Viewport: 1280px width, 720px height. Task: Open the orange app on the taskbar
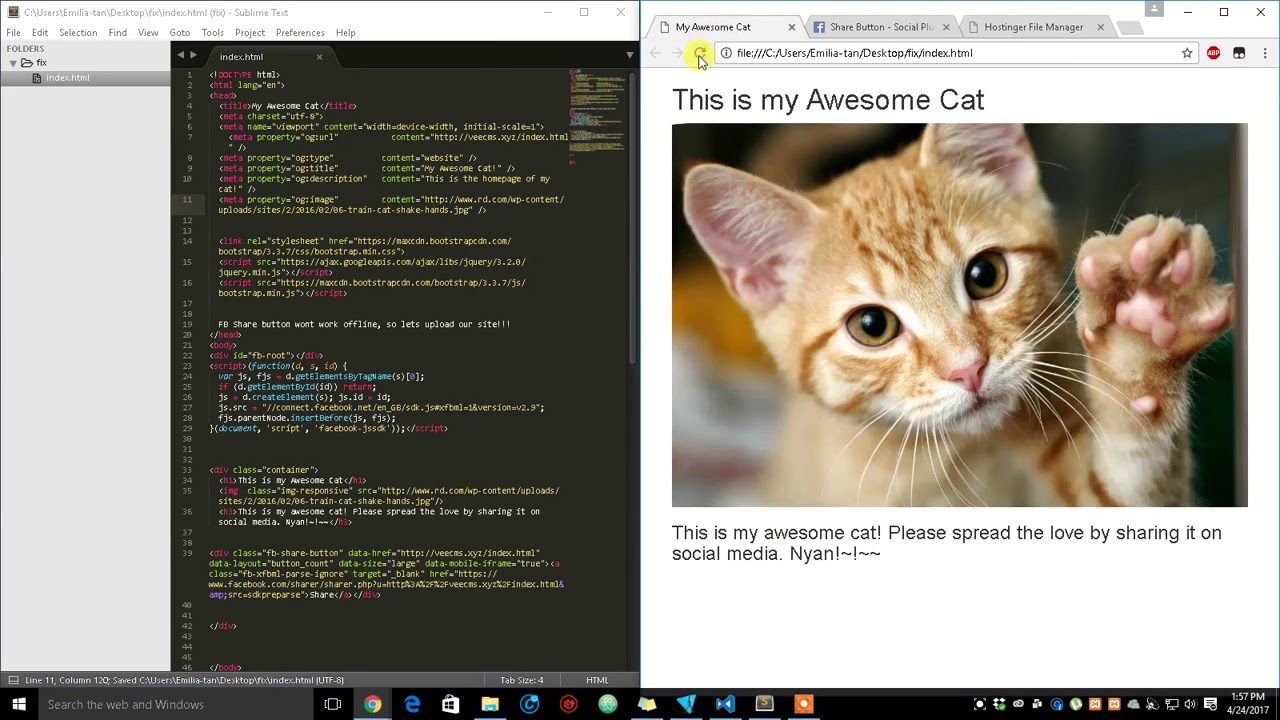(x=803, y=704)
